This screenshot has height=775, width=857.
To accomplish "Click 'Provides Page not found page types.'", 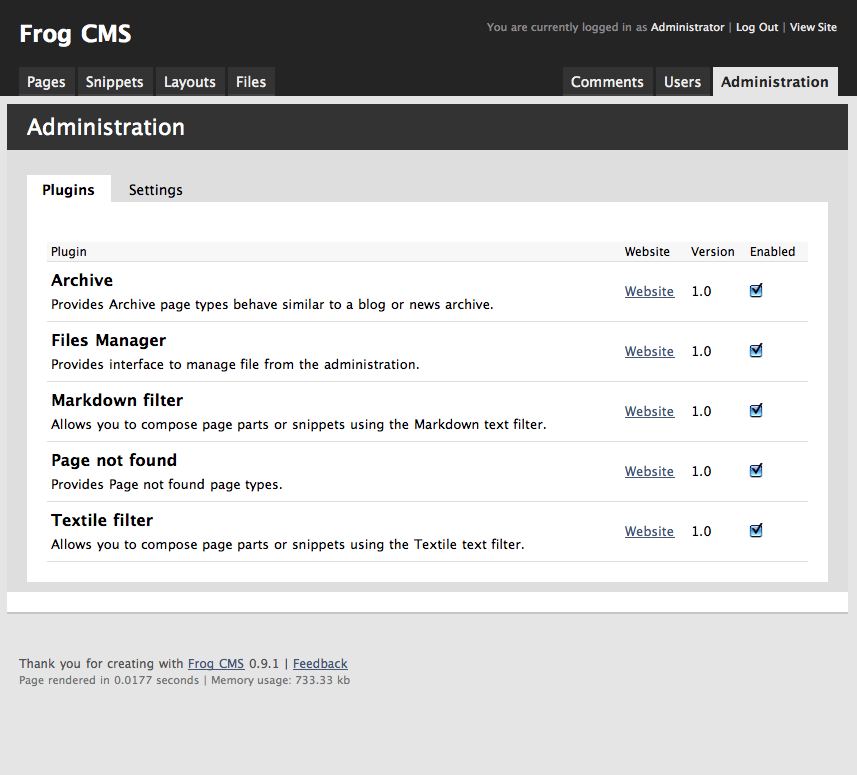I will point(167,485).
